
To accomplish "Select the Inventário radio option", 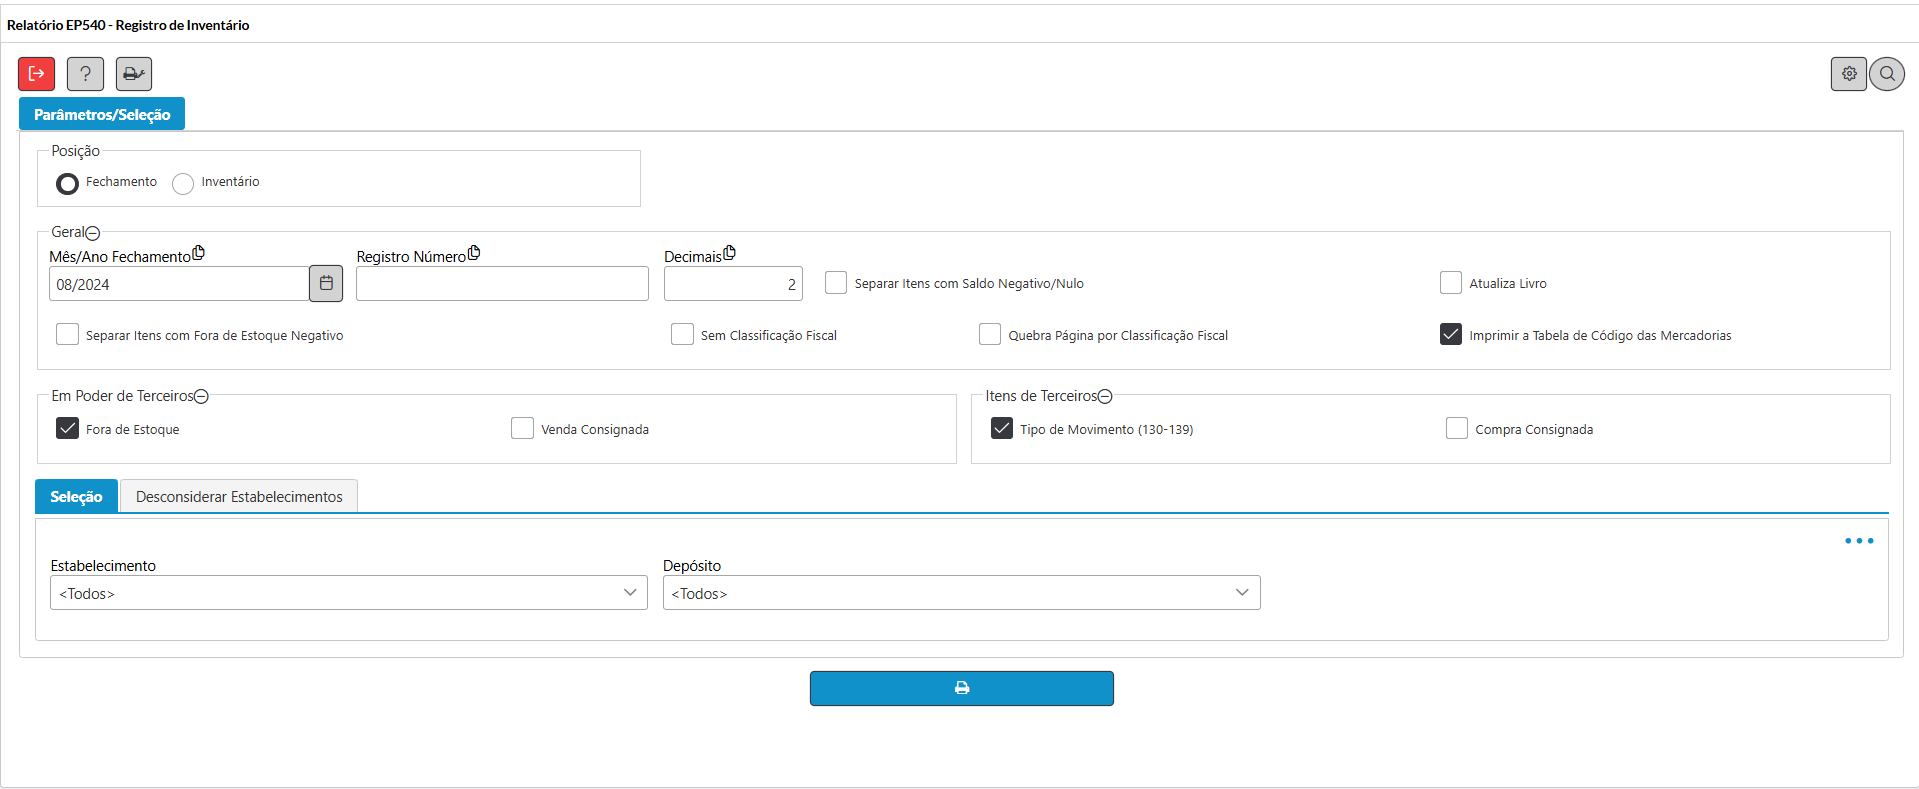I will tap(183, 184).
